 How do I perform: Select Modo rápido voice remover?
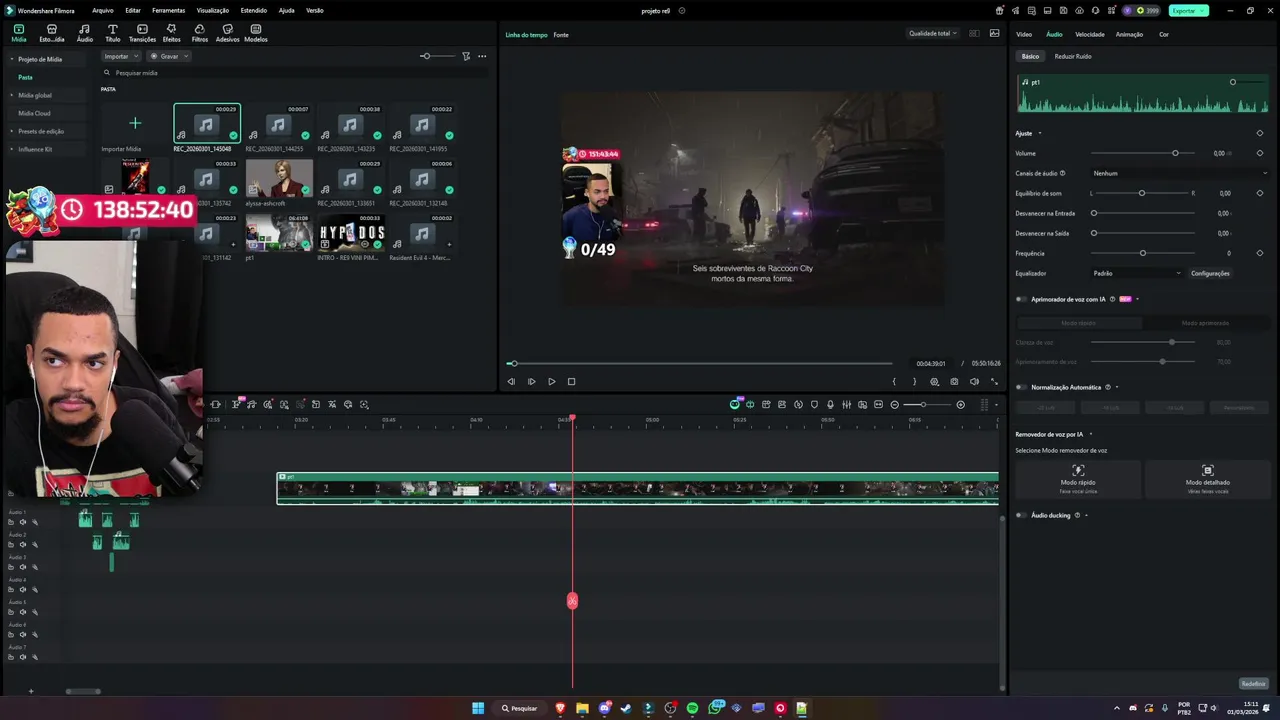[x=1077, y=479]
